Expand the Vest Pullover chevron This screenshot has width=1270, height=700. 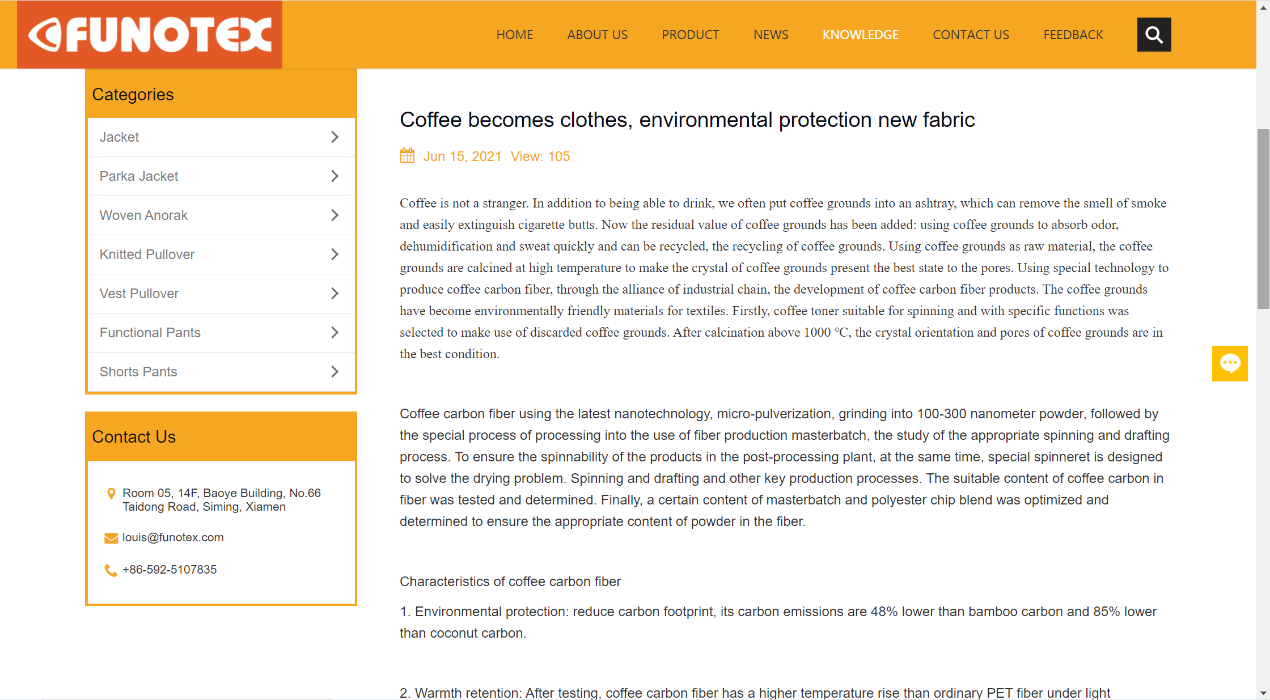click(x=335, y=293)
